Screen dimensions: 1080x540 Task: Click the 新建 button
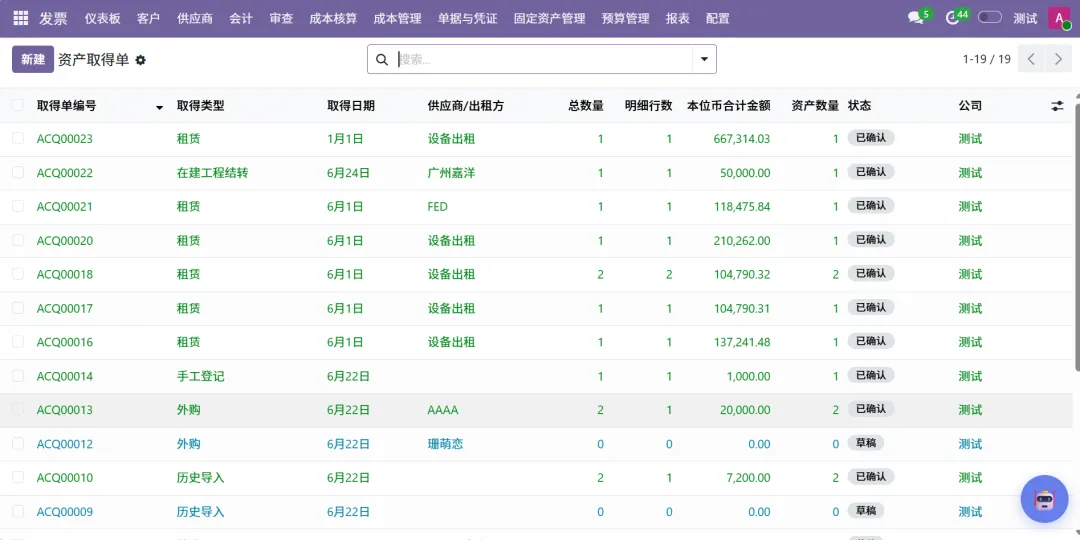tap(33, 59)
